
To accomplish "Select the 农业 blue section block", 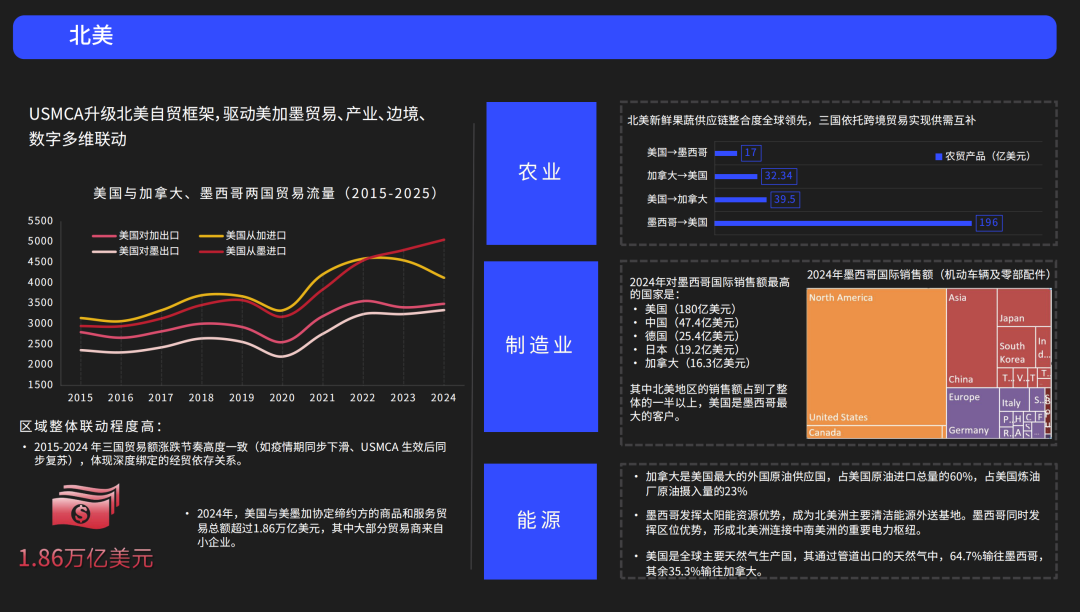I will pos(540,173).
